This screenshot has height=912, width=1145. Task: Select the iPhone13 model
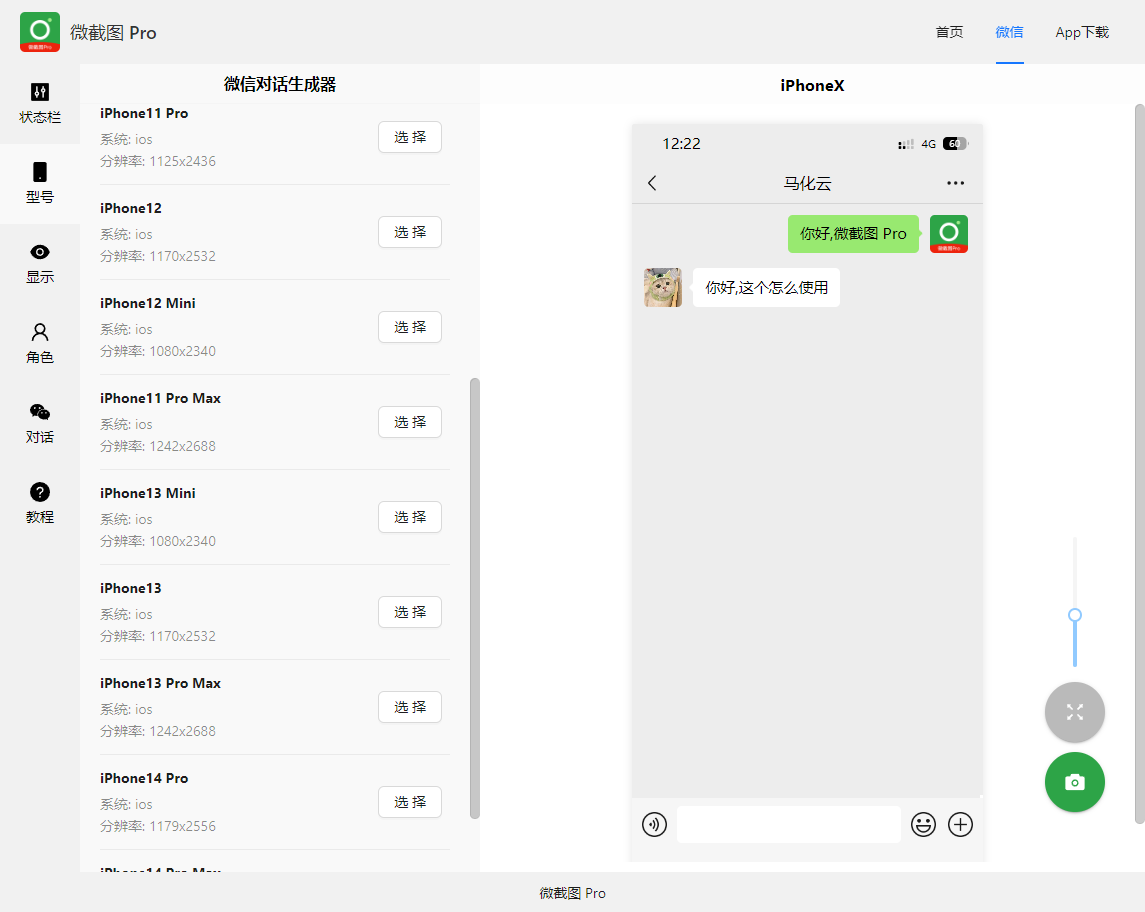(x=410, y=612)
